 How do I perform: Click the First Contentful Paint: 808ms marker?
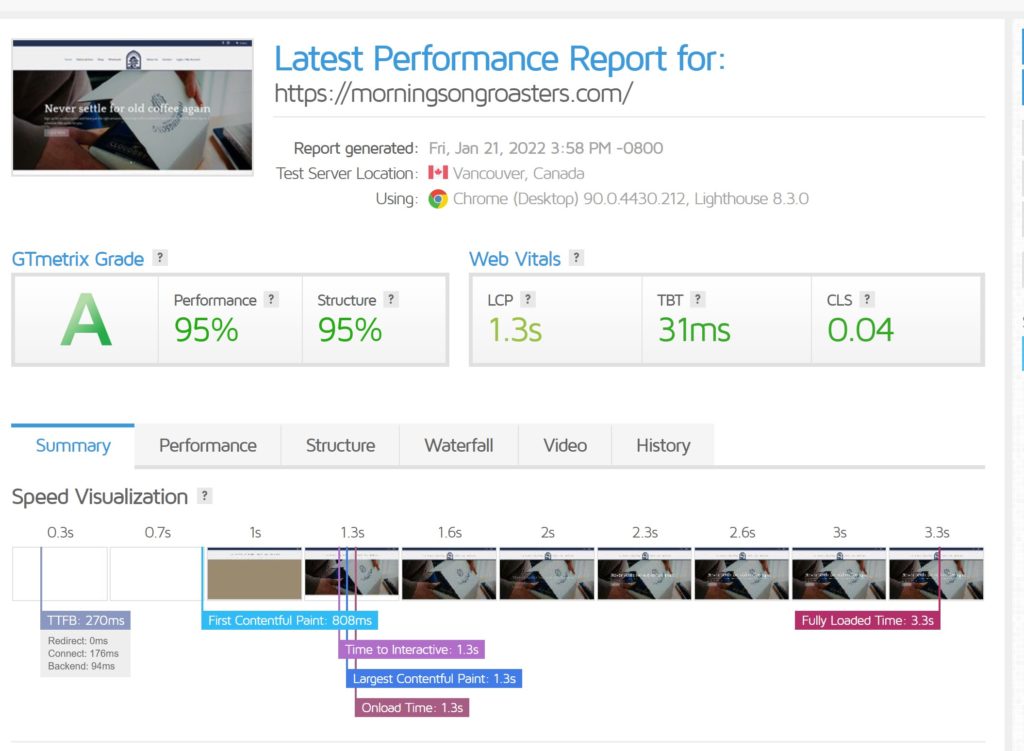point(290,620)
